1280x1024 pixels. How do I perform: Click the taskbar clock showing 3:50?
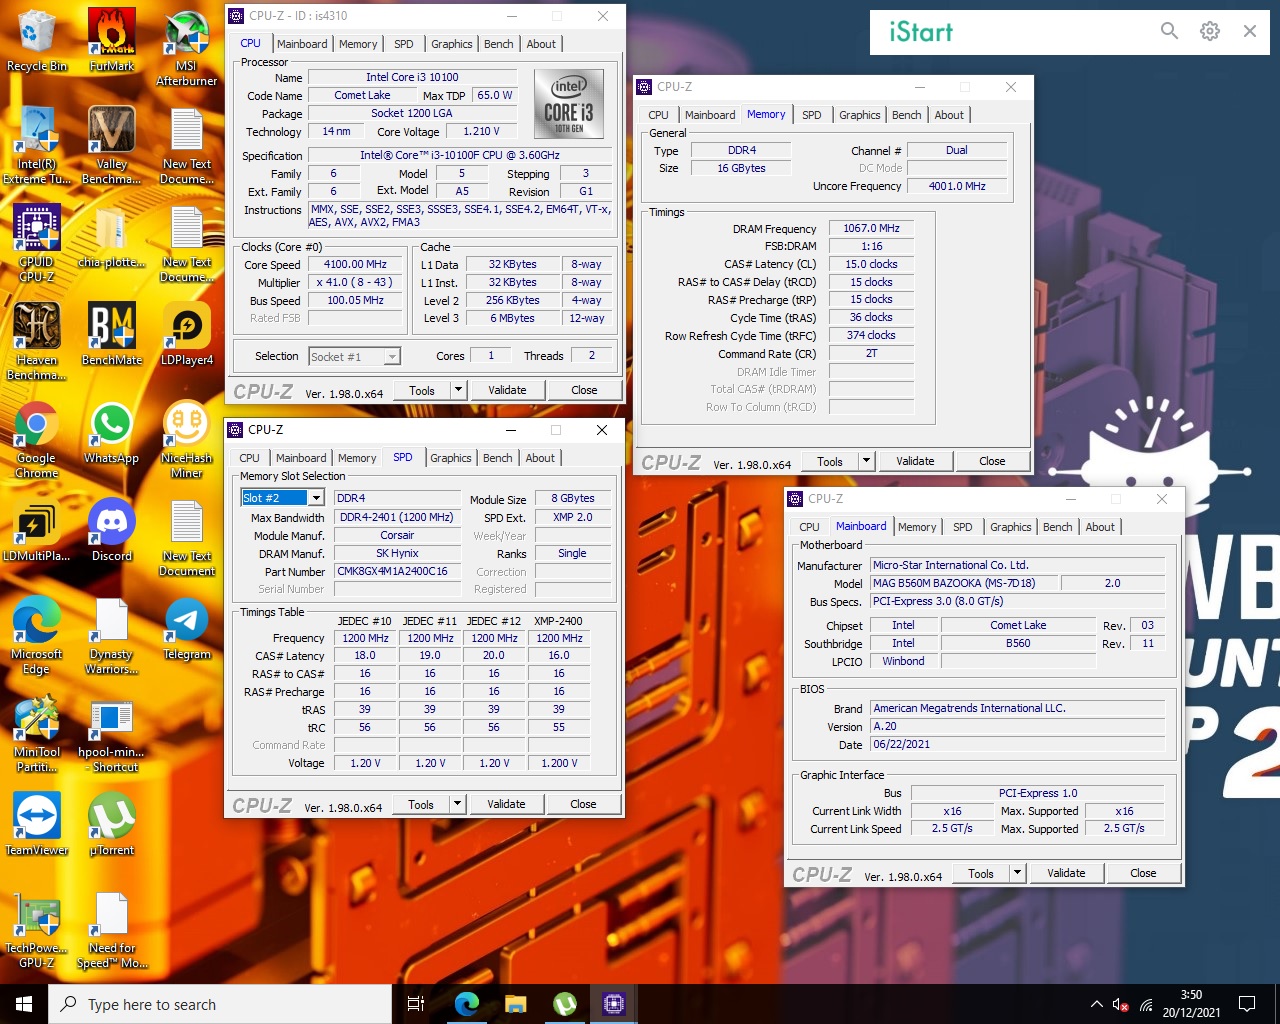1191,1004
